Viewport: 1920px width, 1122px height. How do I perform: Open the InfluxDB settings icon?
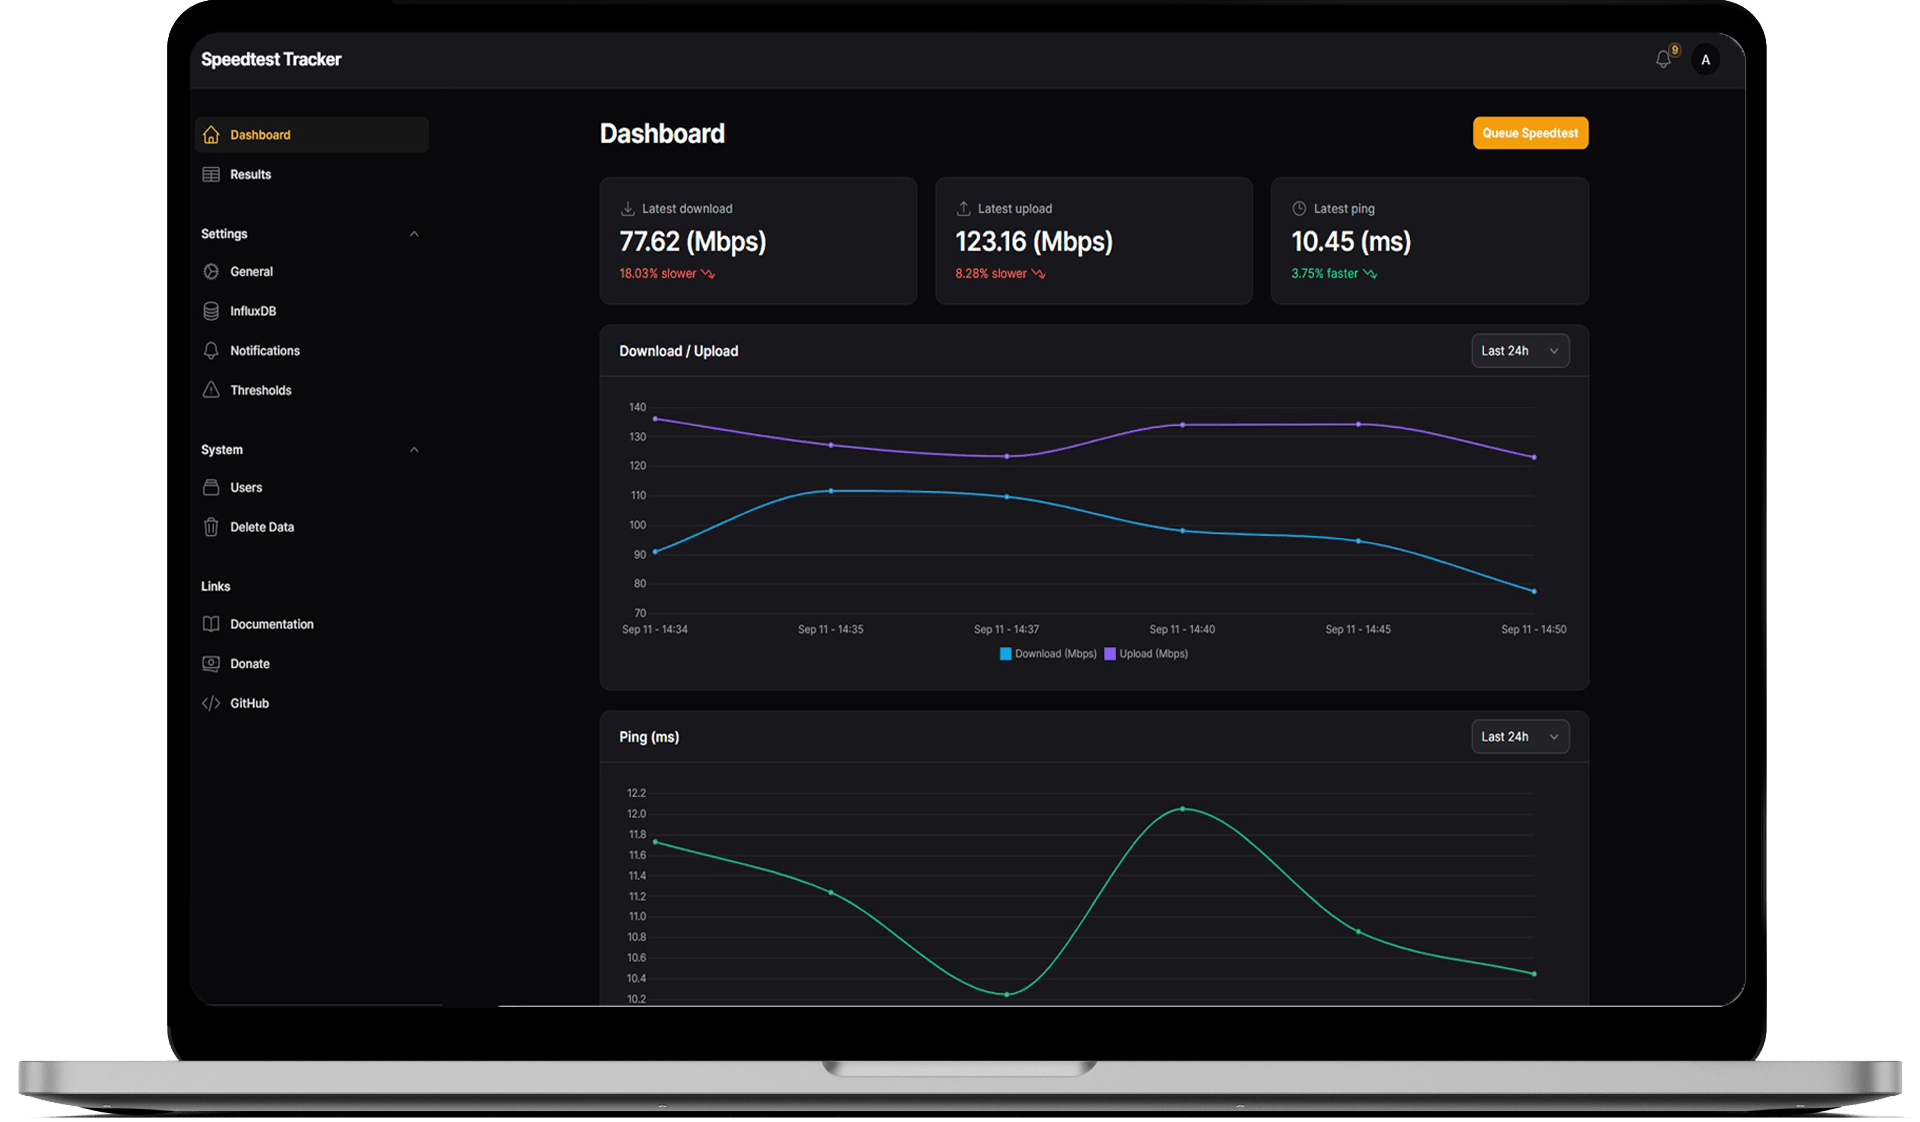click(210, 311)
